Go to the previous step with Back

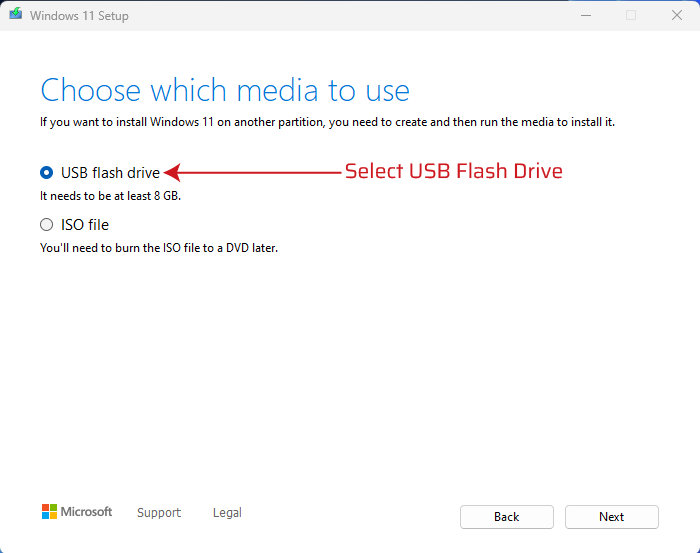click(x=507, y=517)
